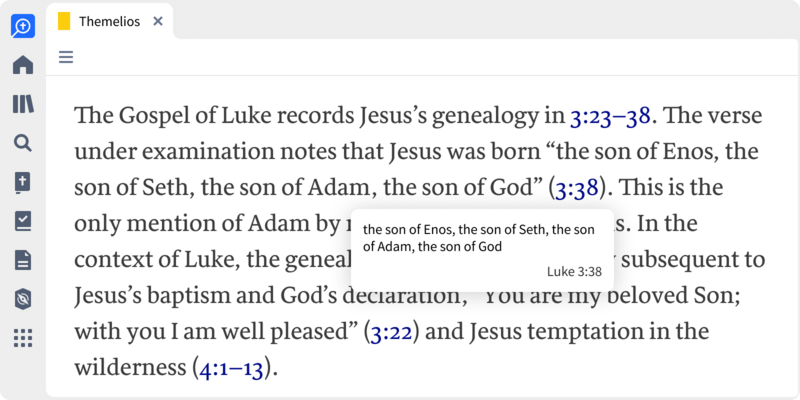Follow the 3:38 verse link
Viewport: 800px width, 400px height.
[577, 188]
